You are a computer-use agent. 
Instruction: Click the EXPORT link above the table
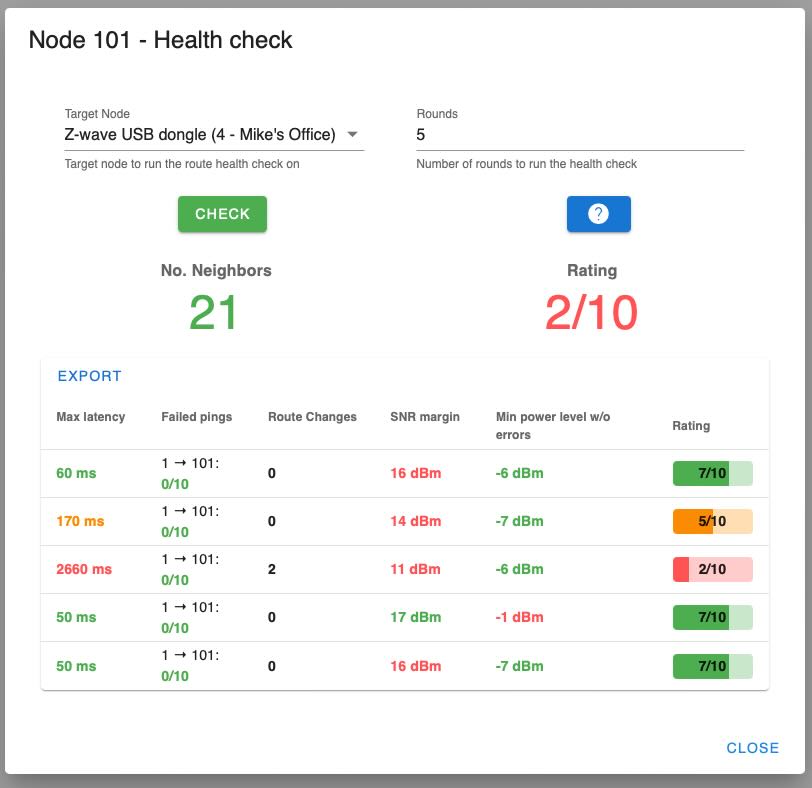click(89, 375)
